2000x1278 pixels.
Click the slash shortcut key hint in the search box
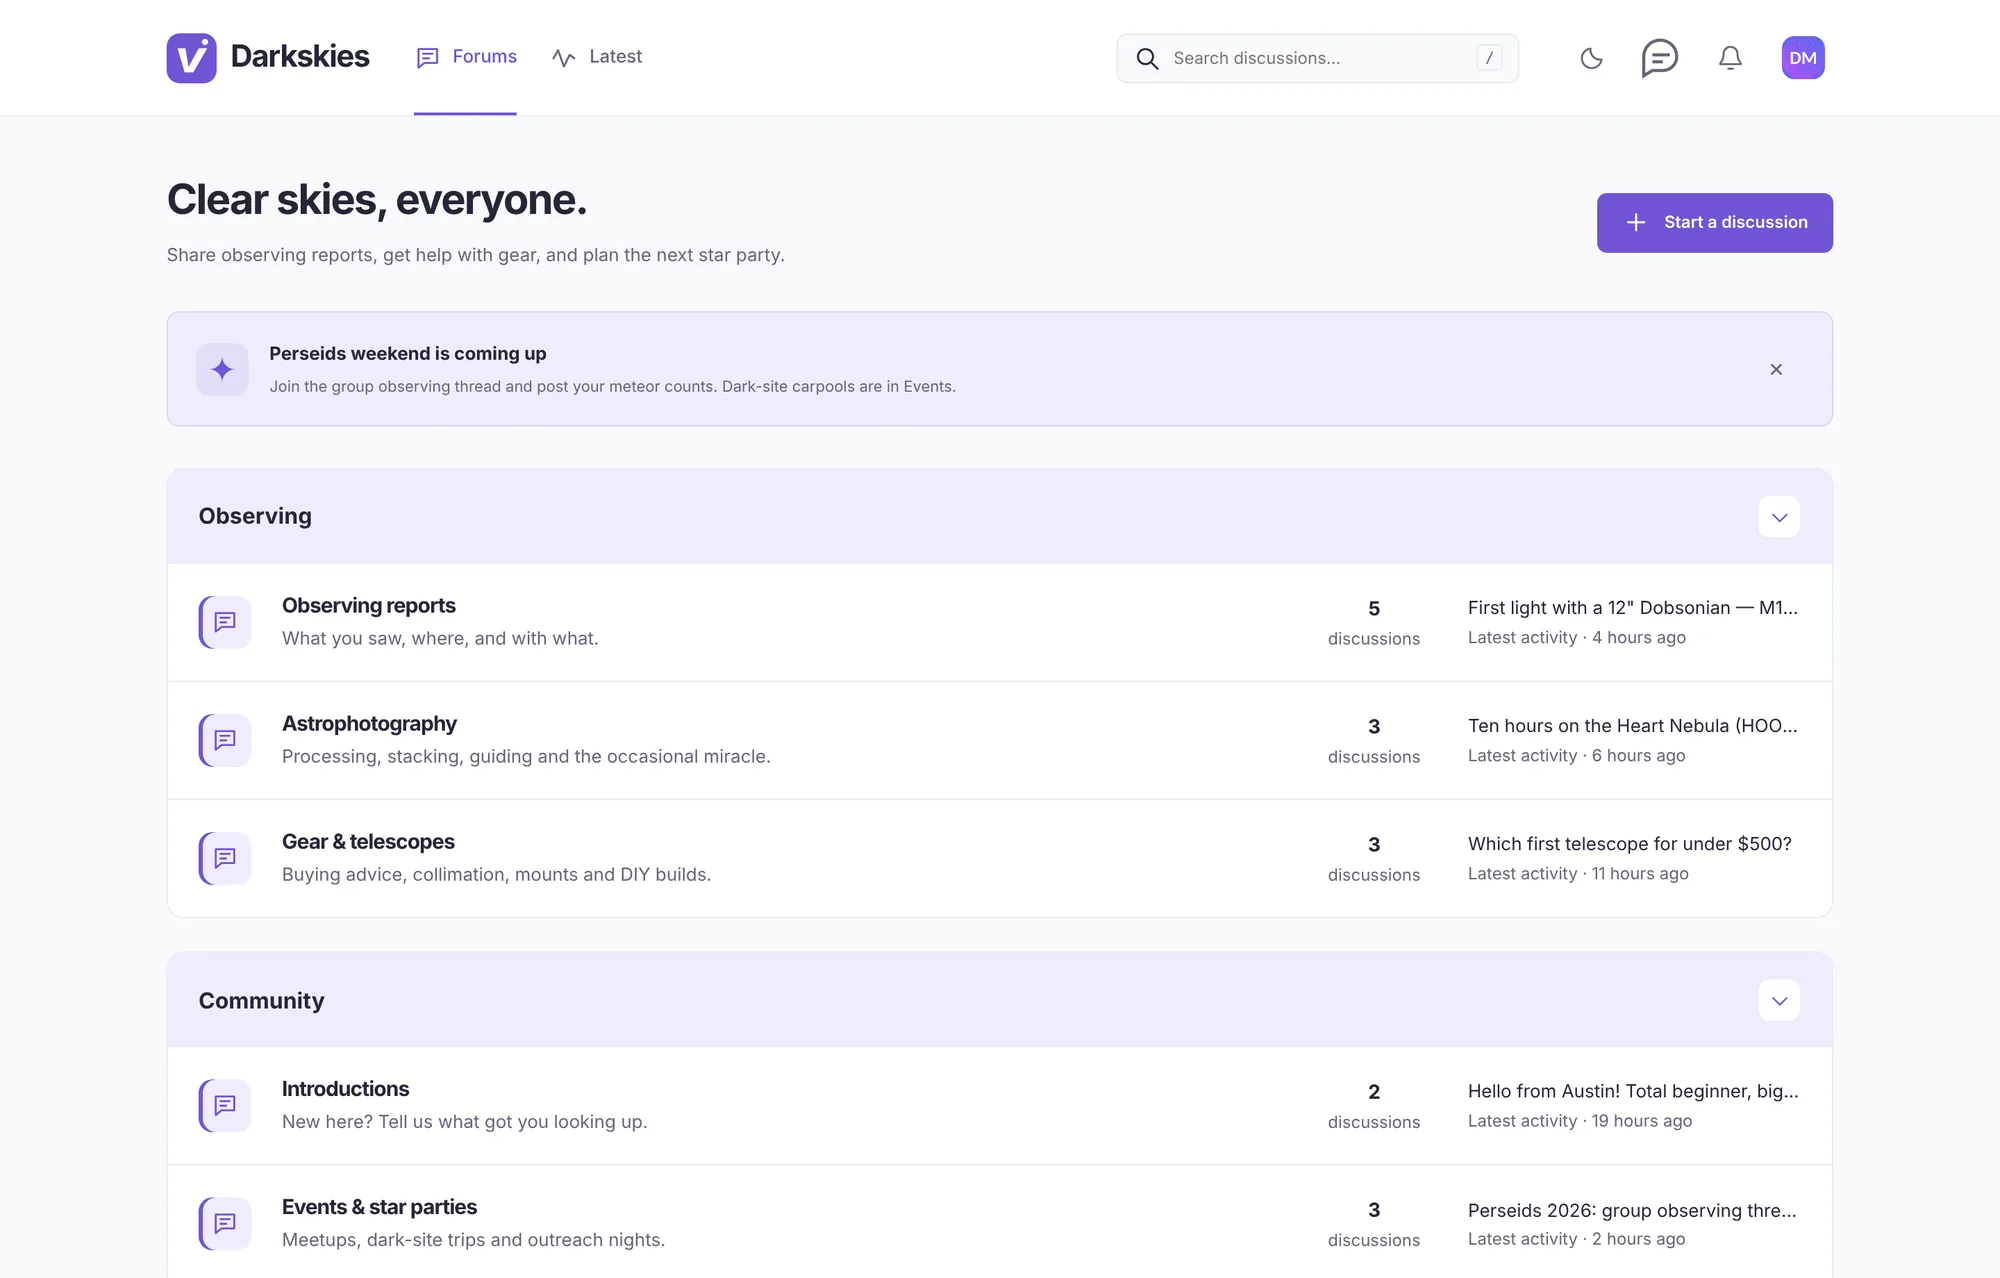1489,58
